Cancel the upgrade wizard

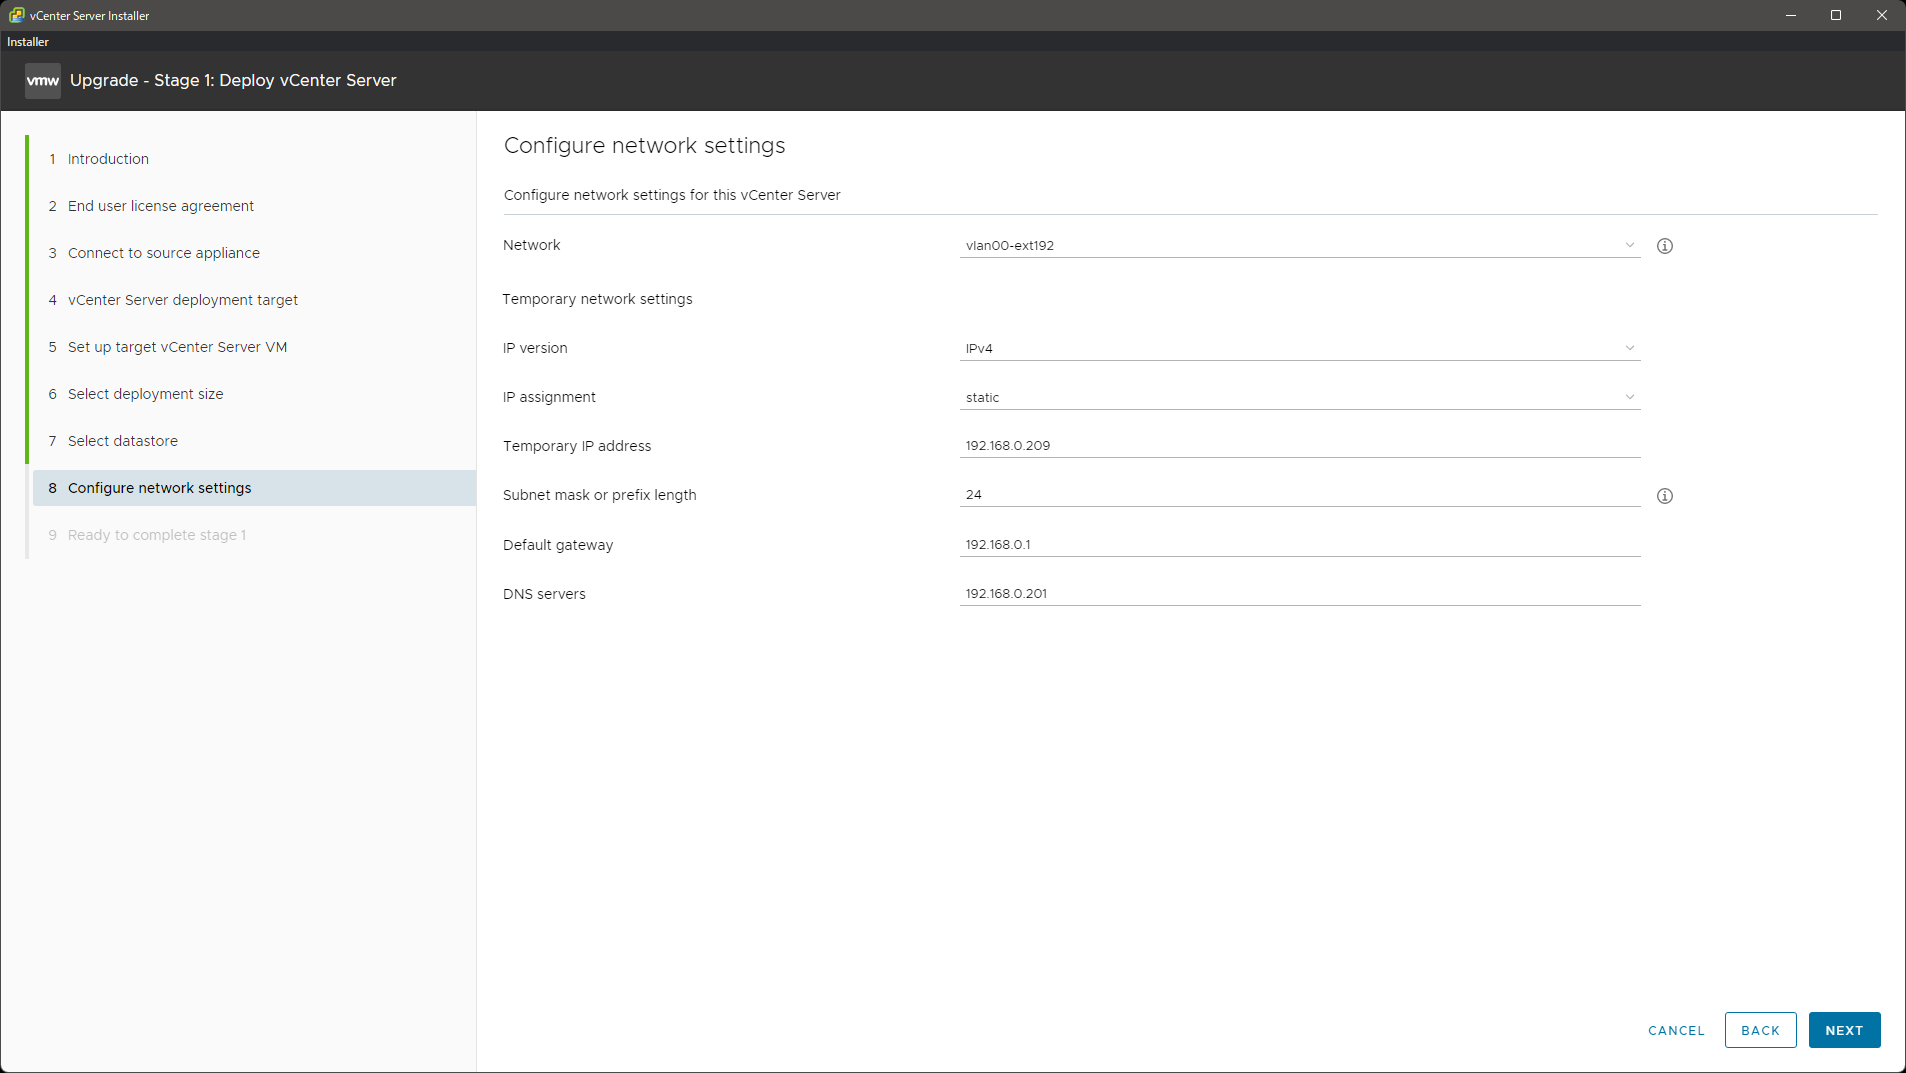pos(1676,1030)
